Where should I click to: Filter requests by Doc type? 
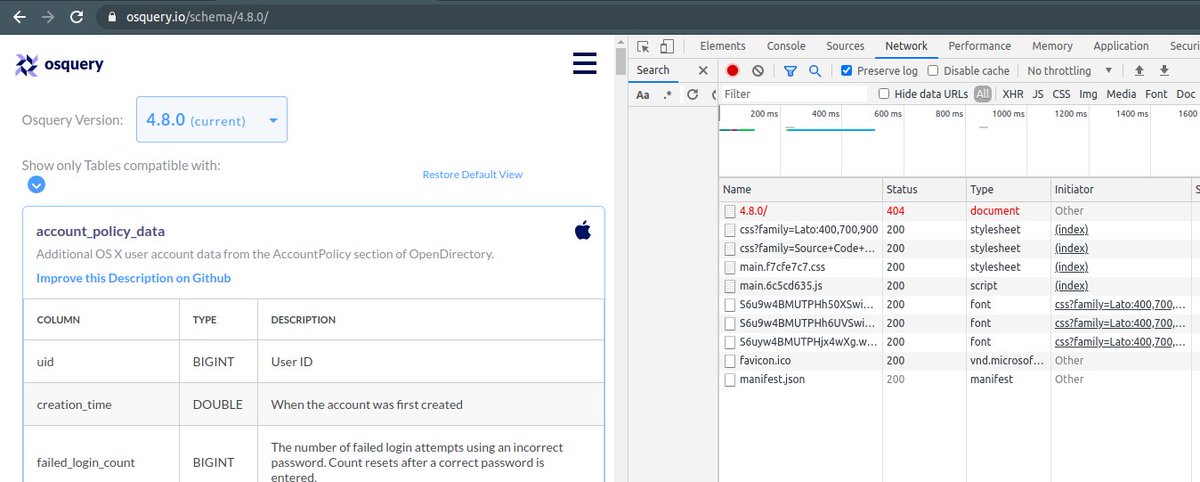1186,94
